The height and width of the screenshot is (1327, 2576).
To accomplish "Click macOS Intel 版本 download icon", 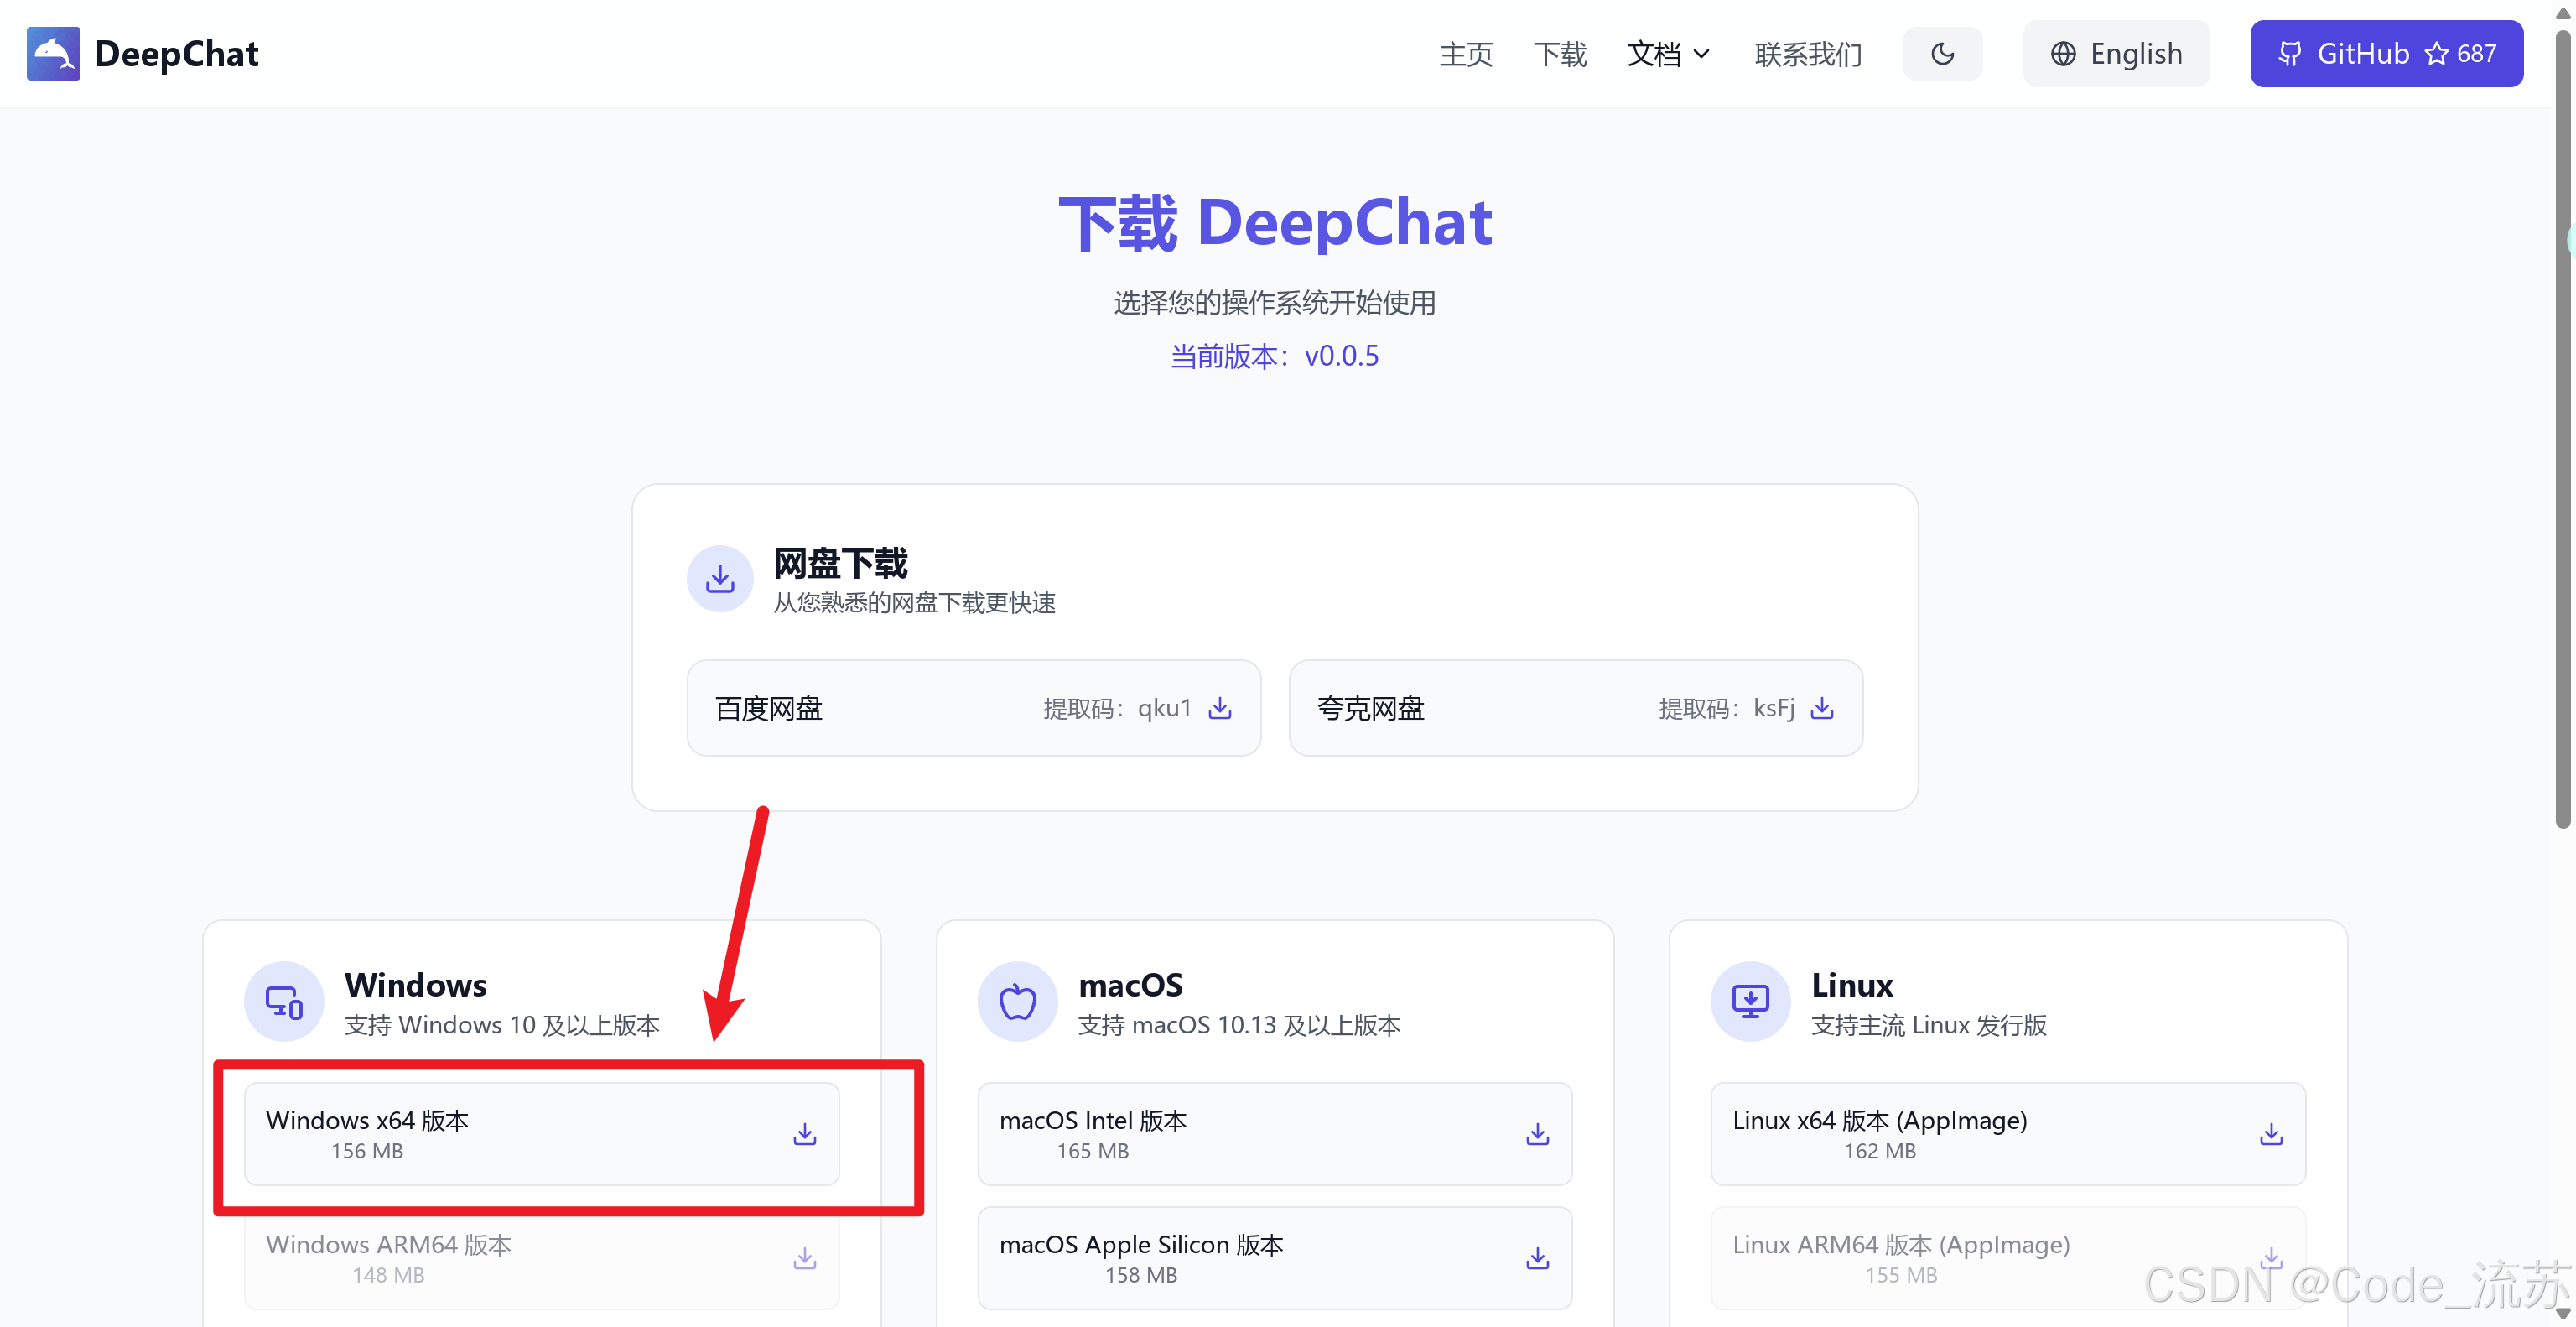I will point(1537,1133).
